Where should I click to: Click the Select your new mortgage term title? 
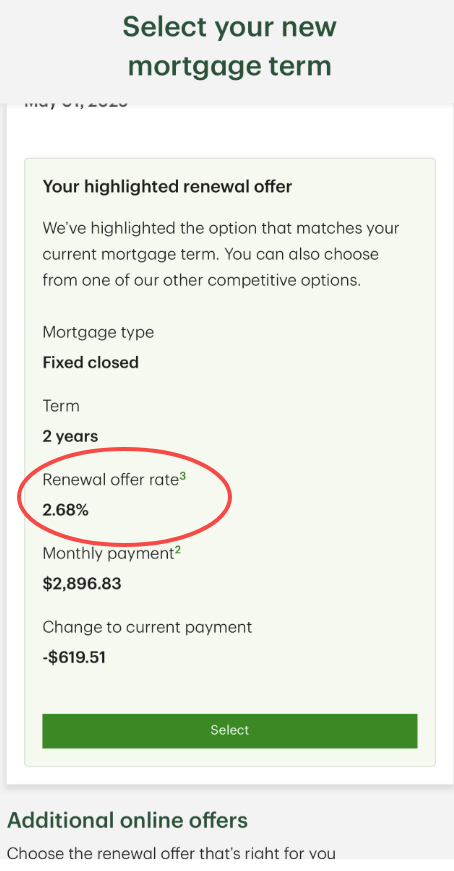230,46
